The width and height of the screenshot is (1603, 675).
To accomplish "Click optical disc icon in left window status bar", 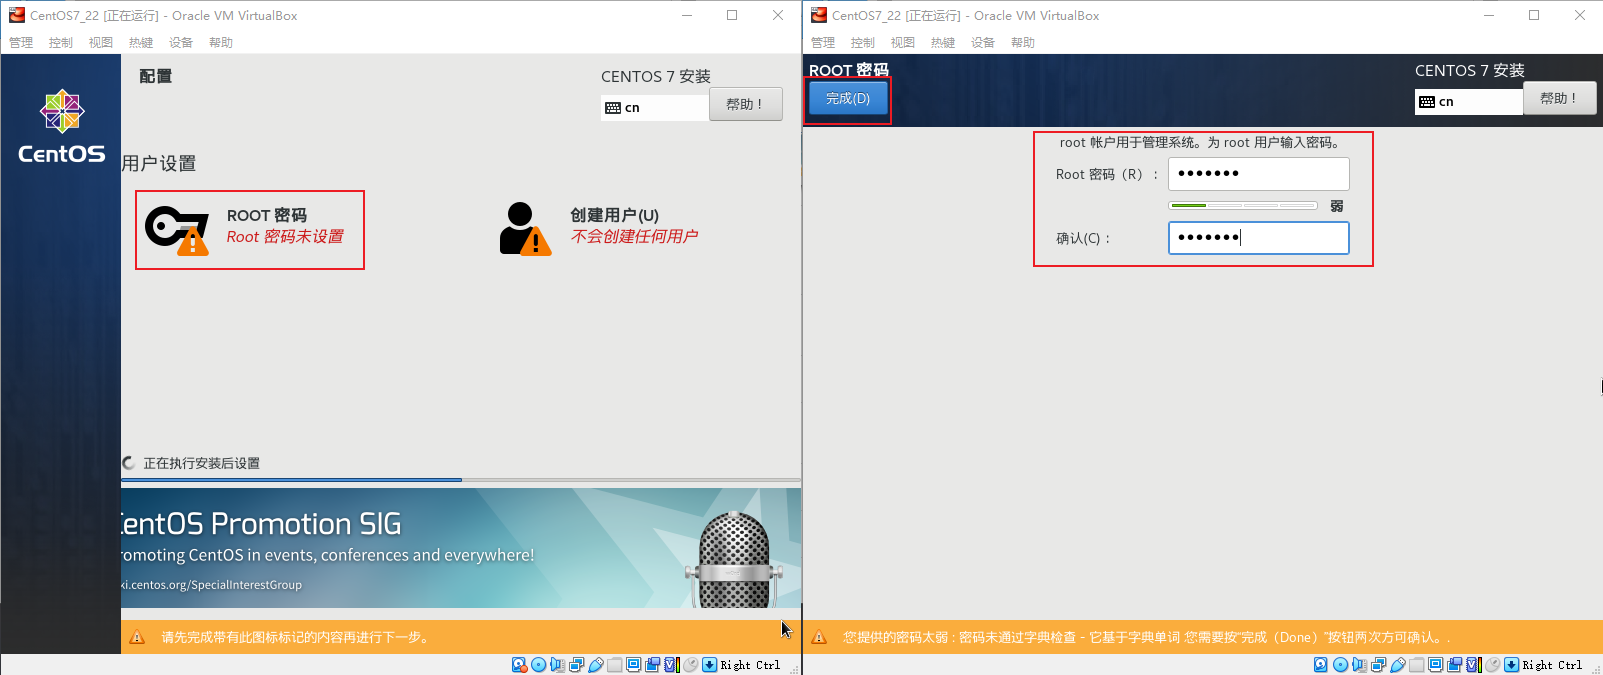I will [x=539, y=665].
